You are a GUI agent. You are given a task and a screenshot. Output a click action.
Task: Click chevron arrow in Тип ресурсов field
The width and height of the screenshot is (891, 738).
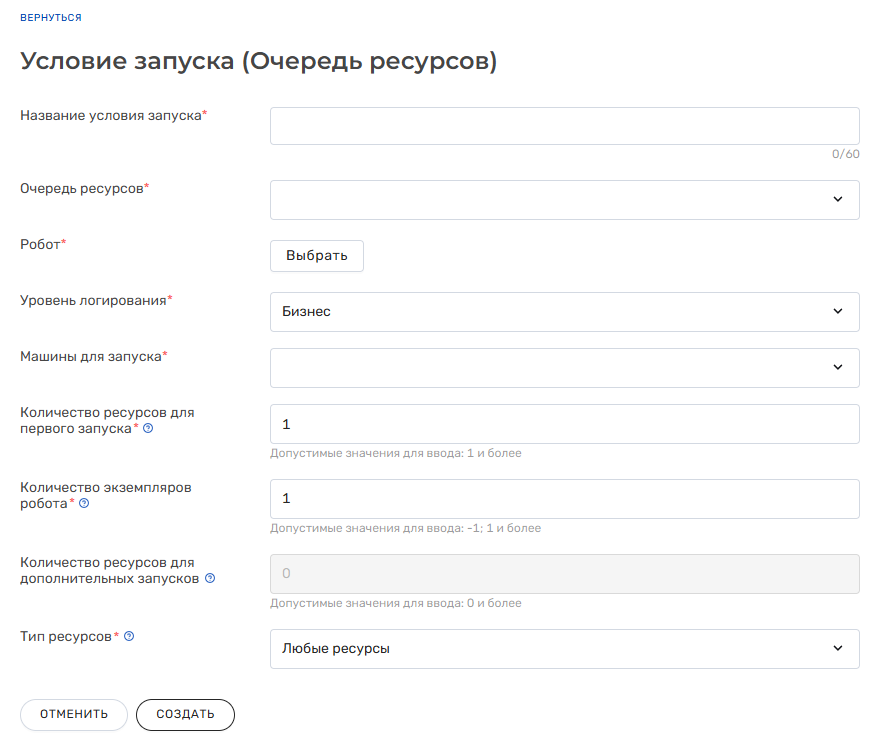pos(838,648)
